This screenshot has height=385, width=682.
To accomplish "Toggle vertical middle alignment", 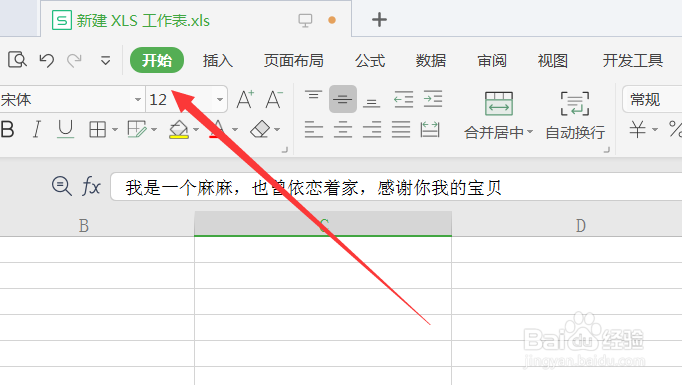I will 343,99.
